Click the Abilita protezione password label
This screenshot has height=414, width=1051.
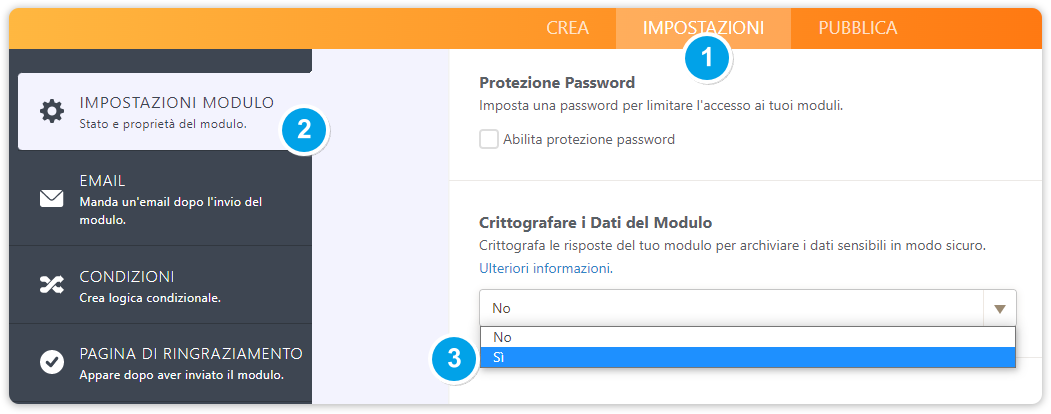coord(589,139)
